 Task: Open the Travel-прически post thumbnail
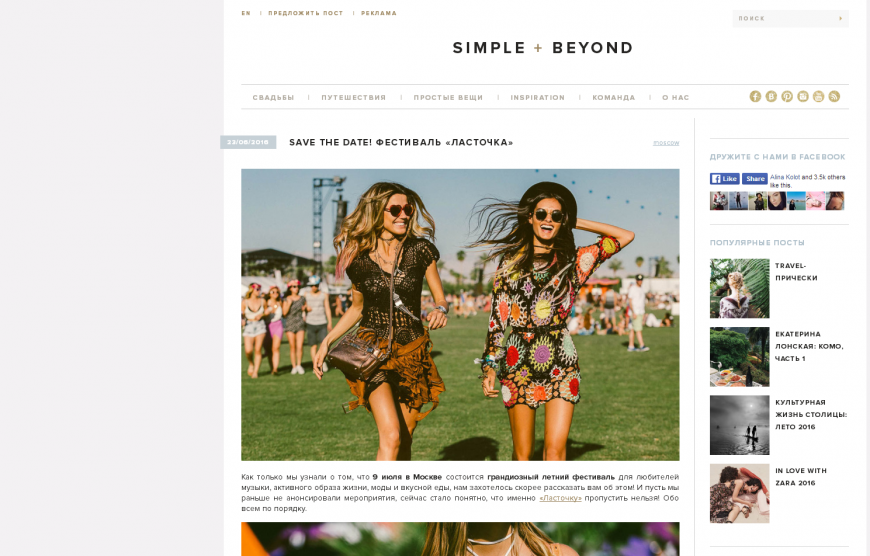[740, 289]
